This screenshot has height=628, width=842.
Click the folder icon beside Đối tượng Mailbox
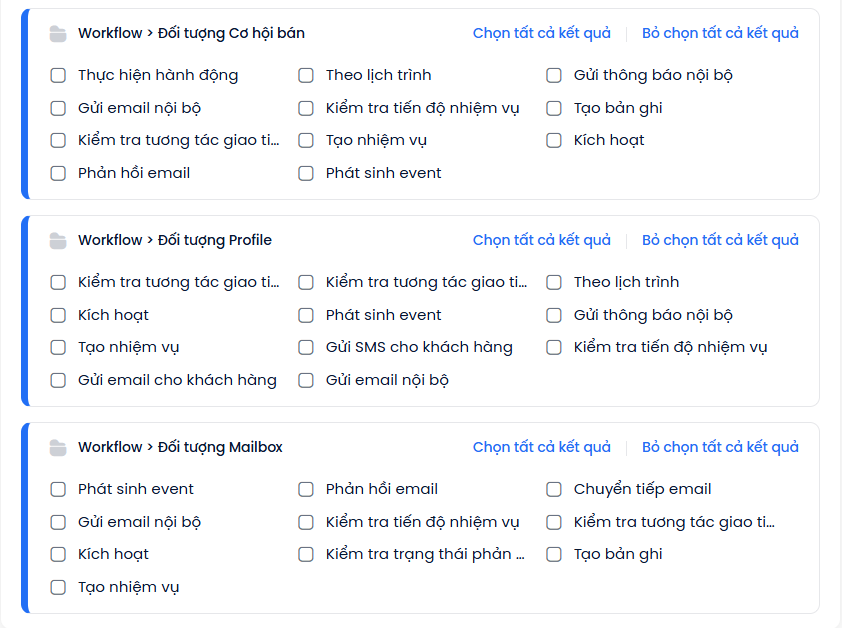[58, 448]
